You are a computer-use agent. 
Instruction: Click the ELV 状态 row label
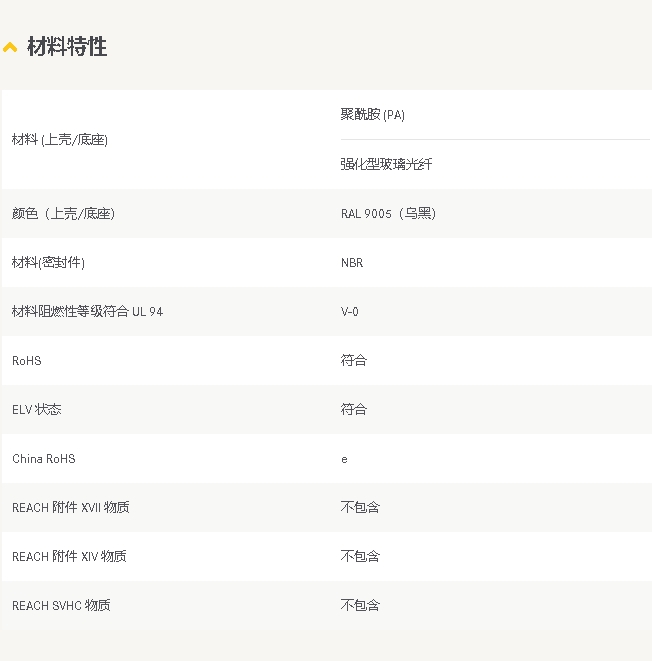click(37, 410)
